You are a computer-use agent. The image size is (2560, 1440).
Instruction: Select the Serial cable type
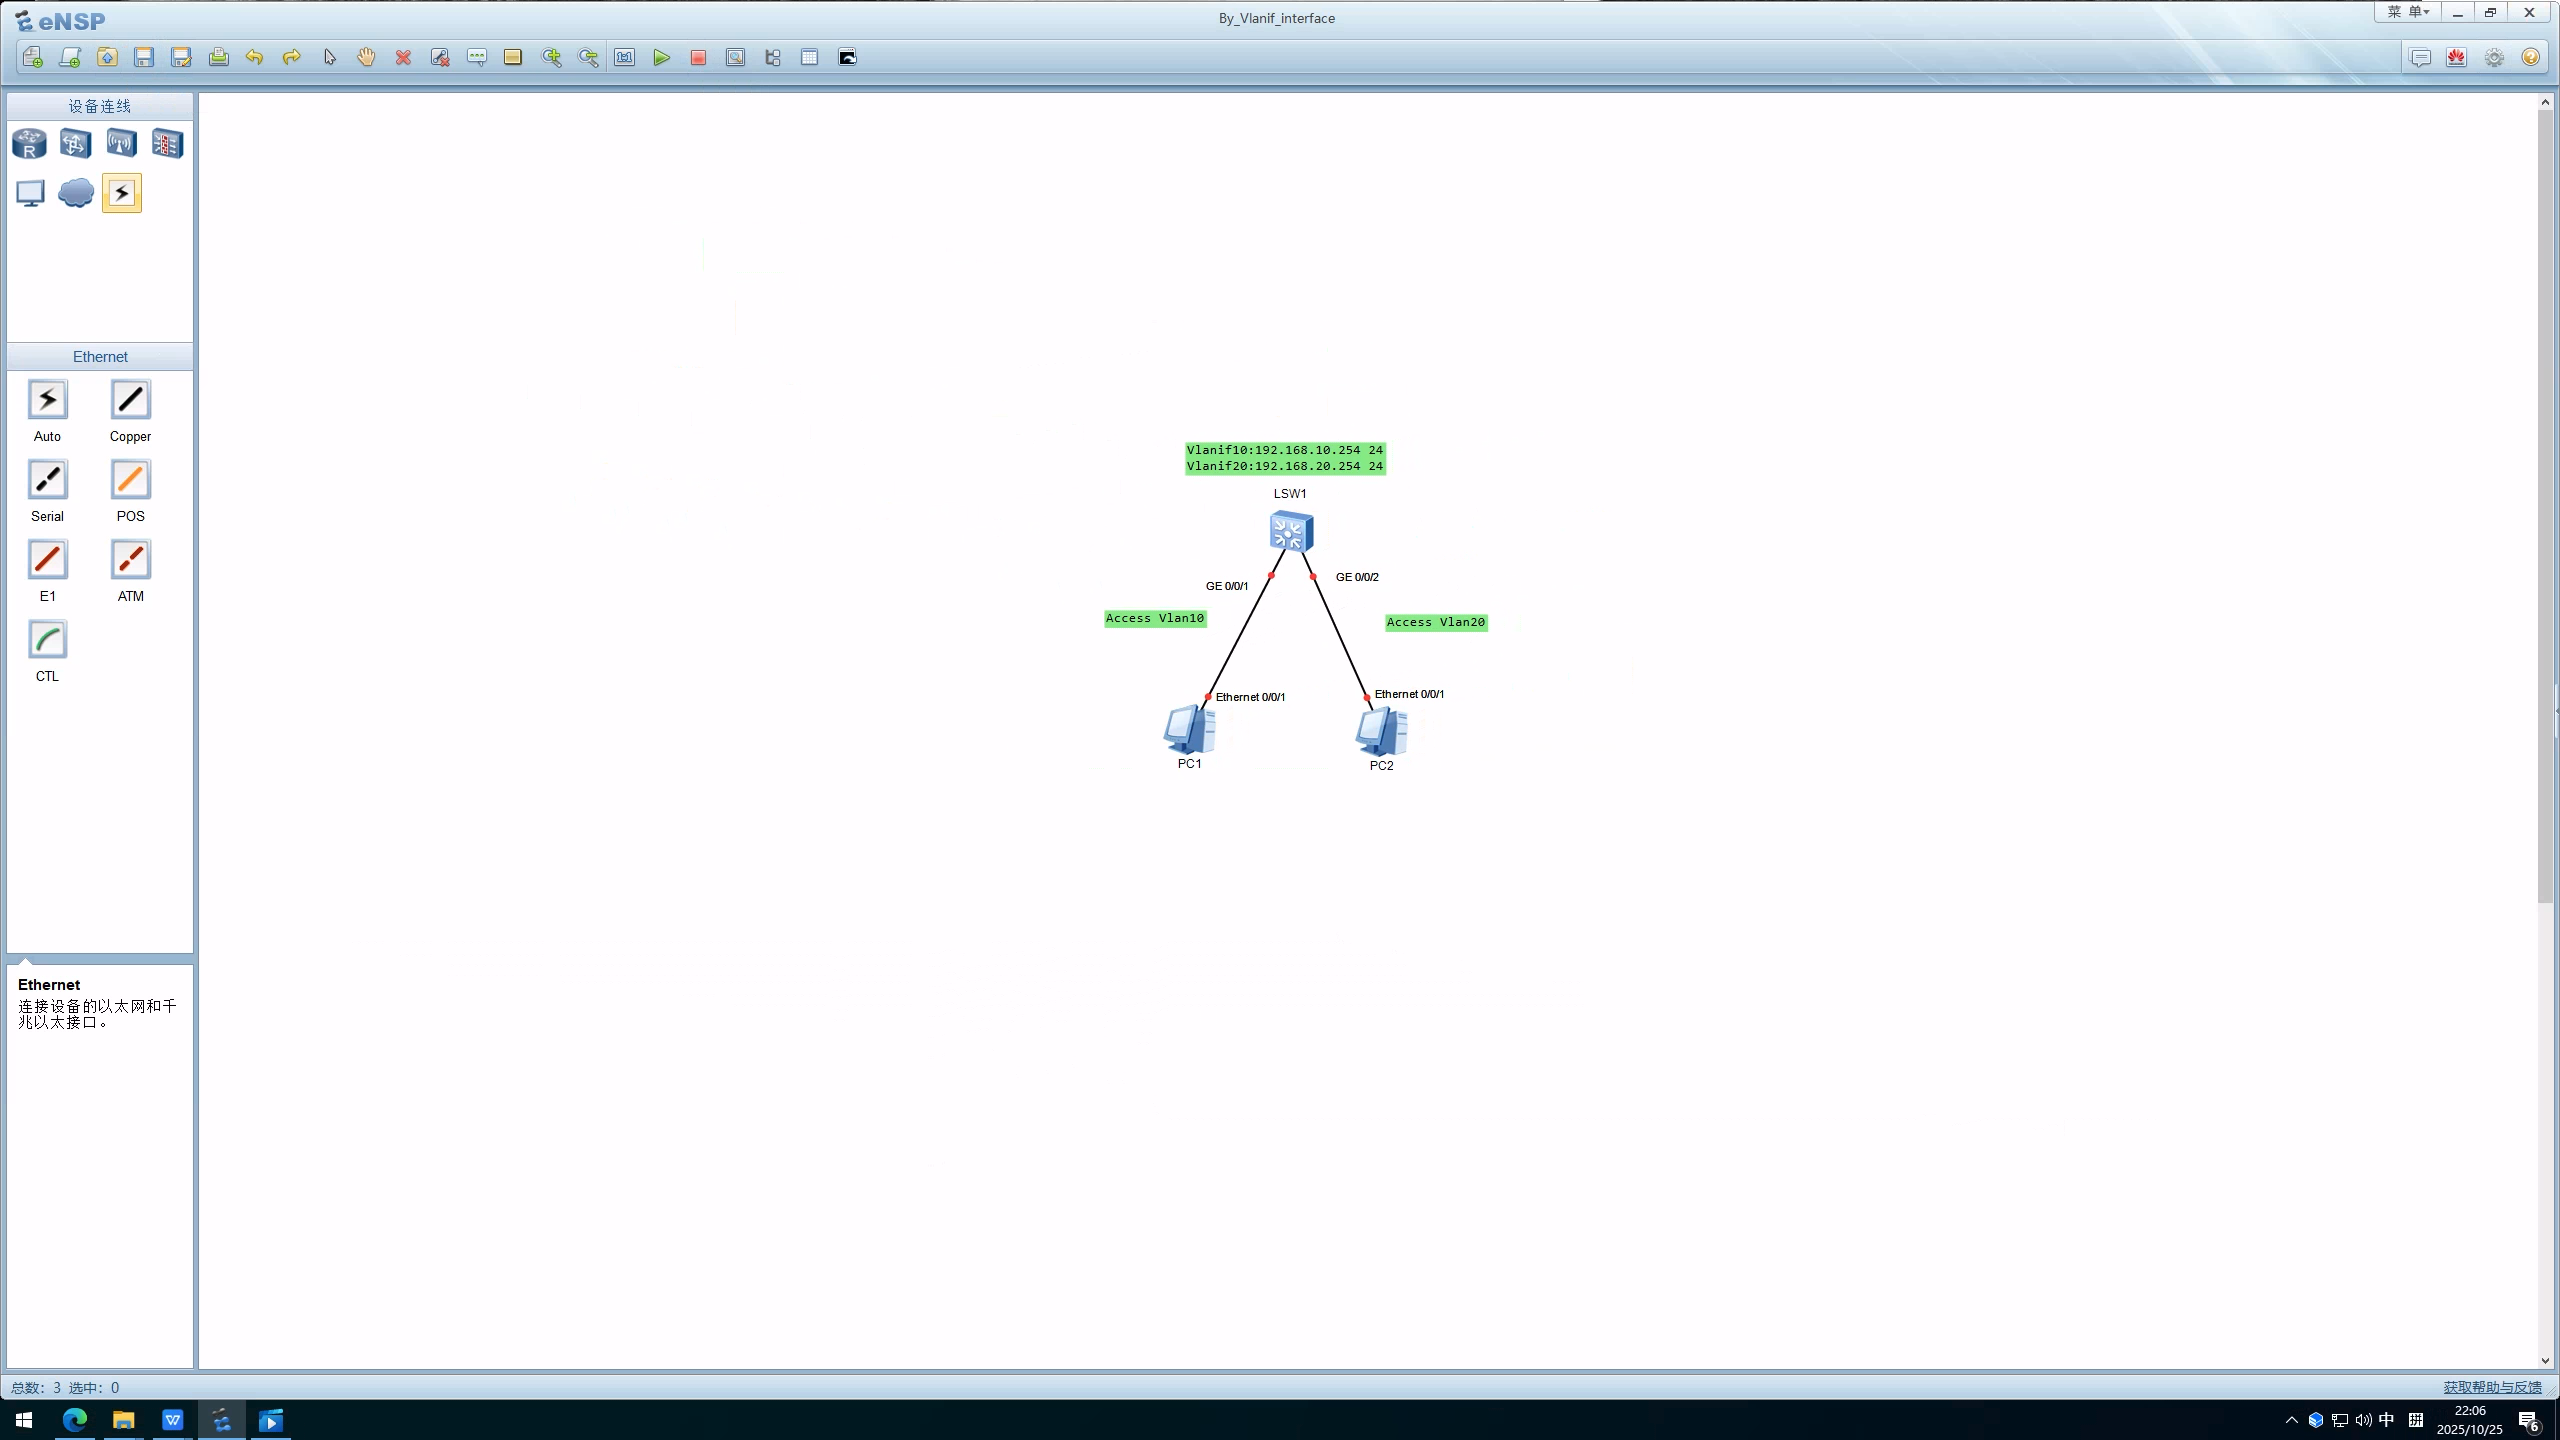coord(47,480)
